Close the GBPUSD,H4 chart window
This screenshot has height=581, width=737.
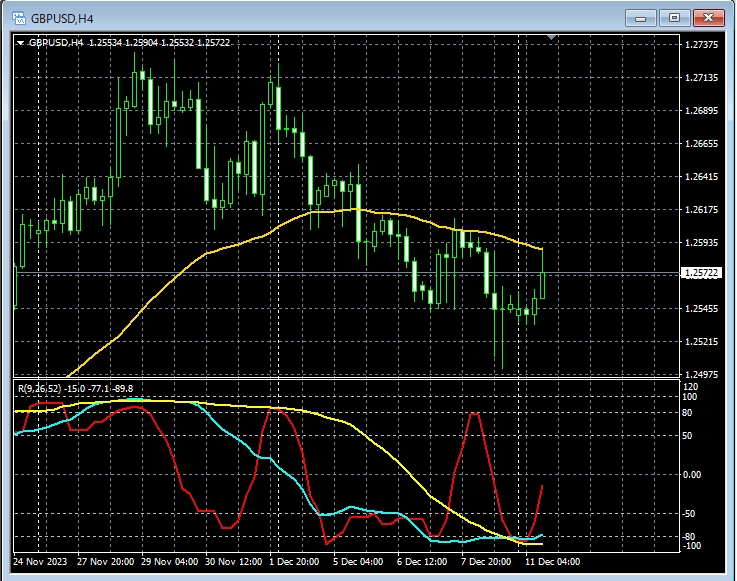coord(708,17)
